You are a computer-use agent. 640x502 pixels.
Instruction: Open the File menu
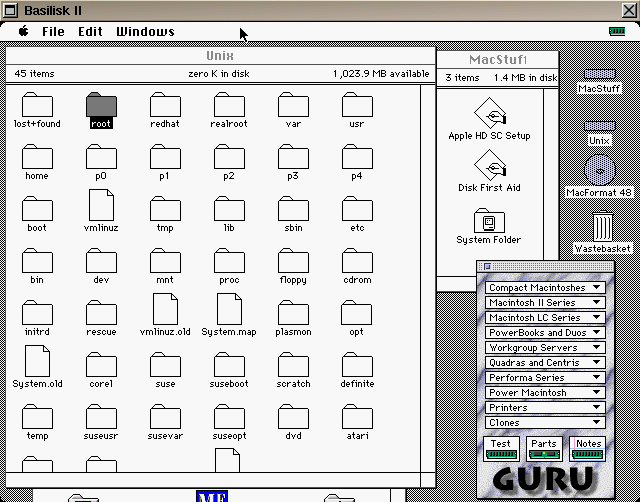(x=53, y=31)
